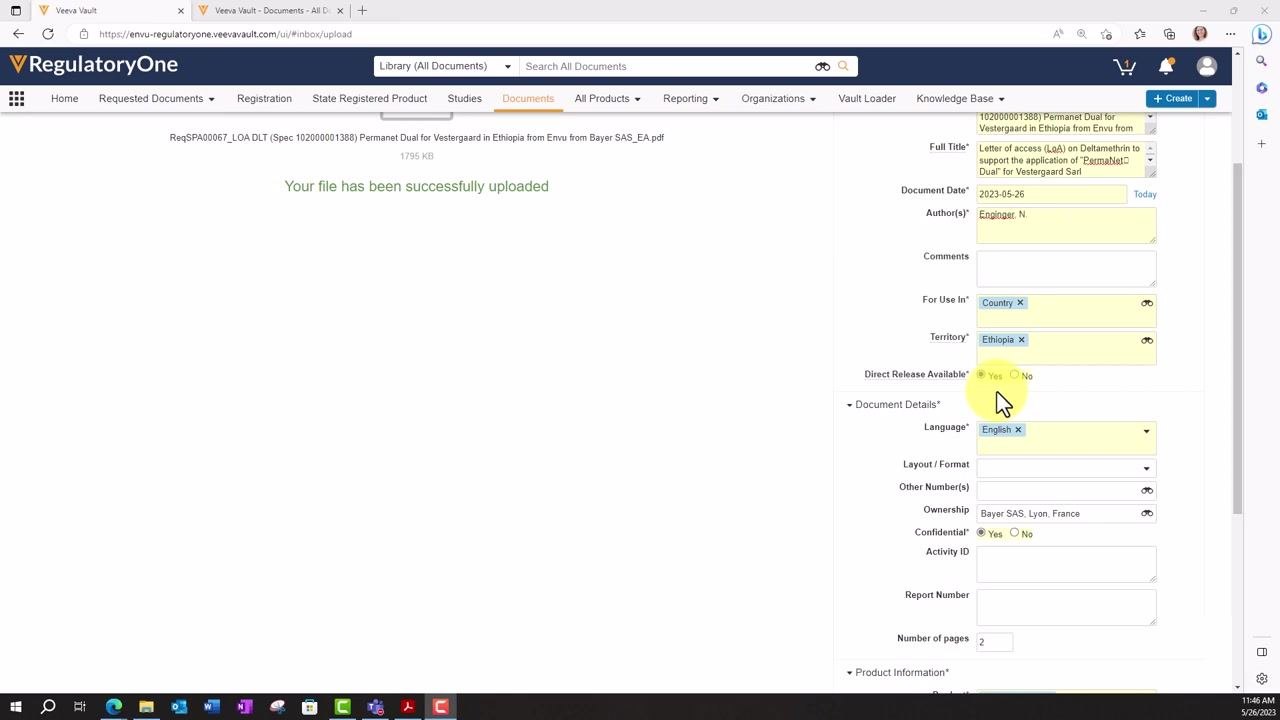
Task: Click the RegulatoryOne logo
Action: [x=94, y=65]
